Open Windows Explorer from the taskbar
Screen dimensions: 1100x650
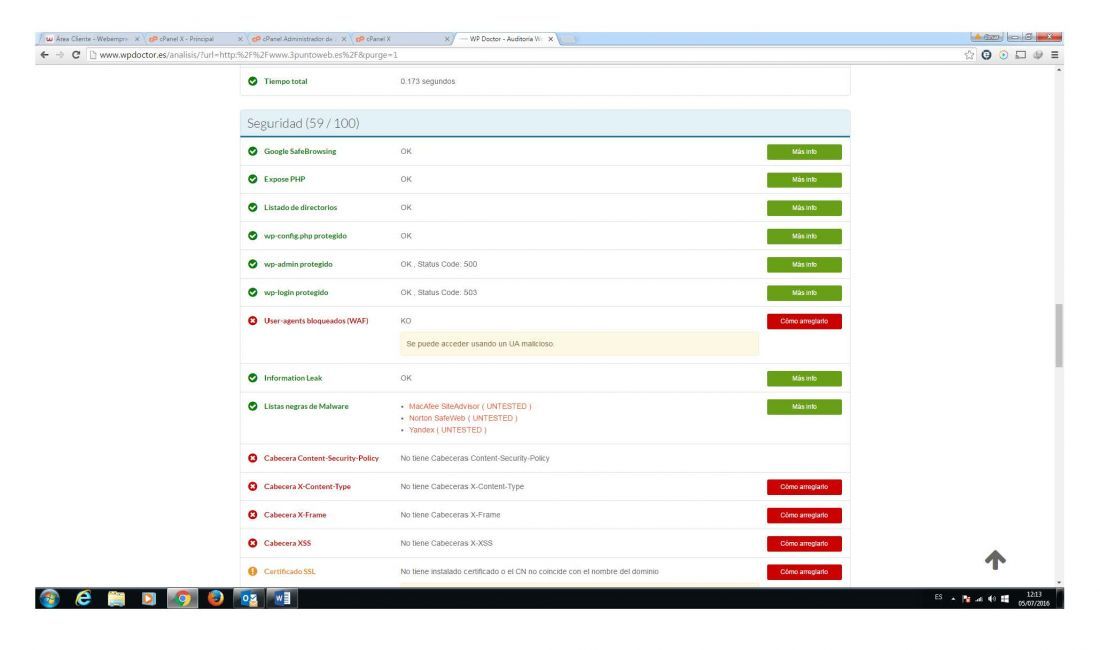click(116, 598)
